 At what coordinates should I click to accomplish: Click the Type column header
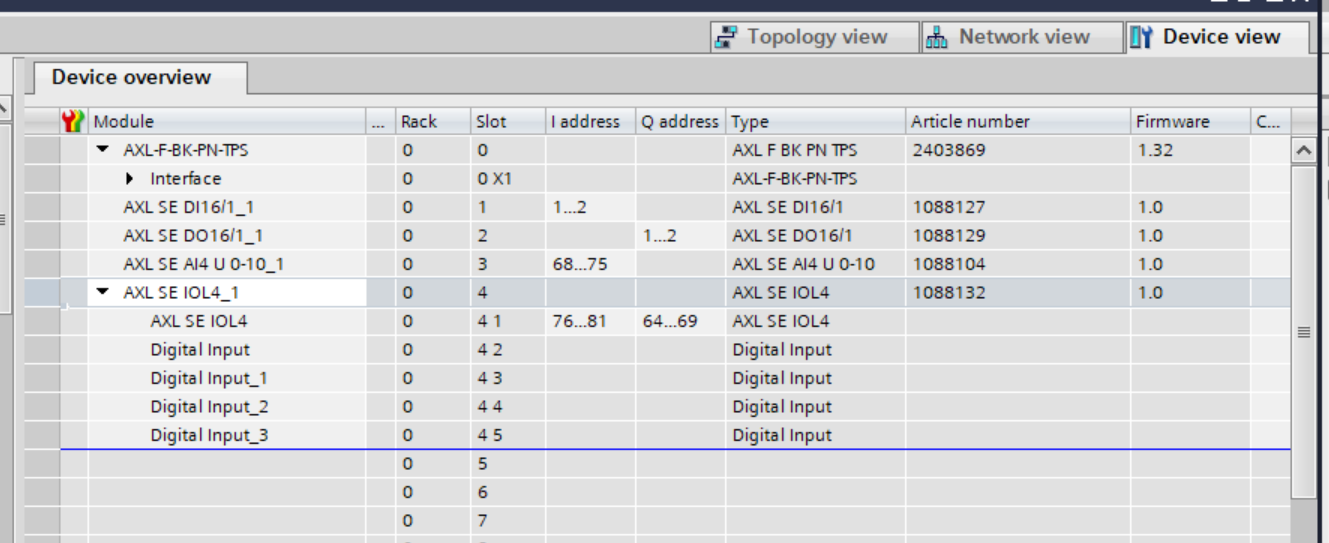815,121
